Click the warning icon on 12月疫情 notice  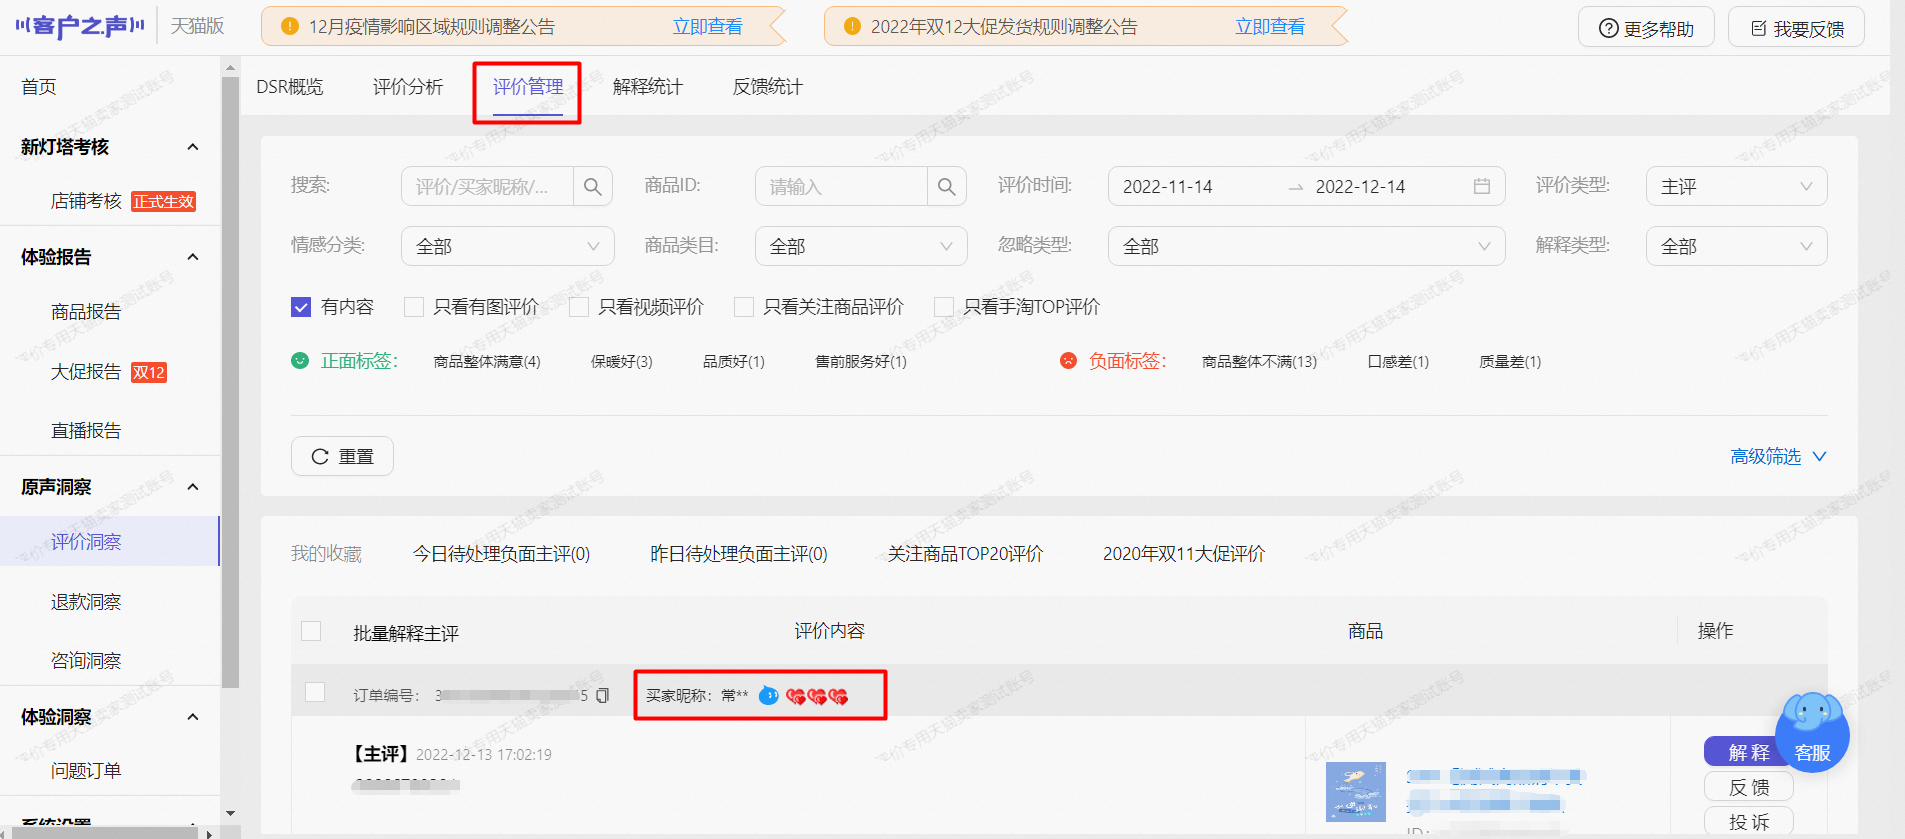(290, 27)
